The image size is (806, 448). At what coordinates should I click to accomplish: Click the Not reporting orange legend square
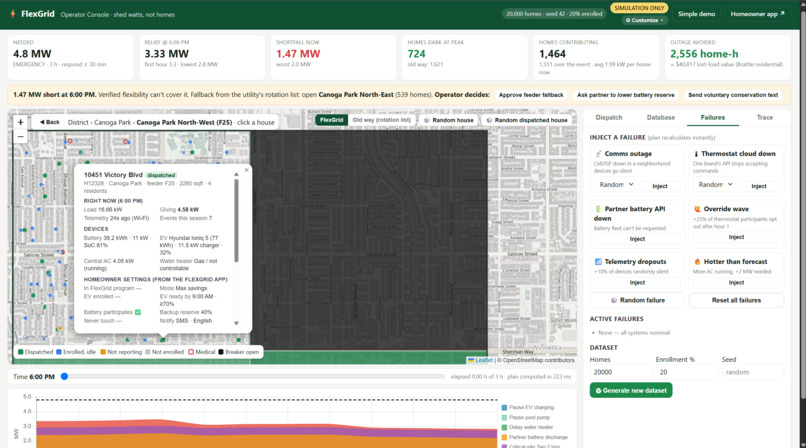(x=103, y=352)
